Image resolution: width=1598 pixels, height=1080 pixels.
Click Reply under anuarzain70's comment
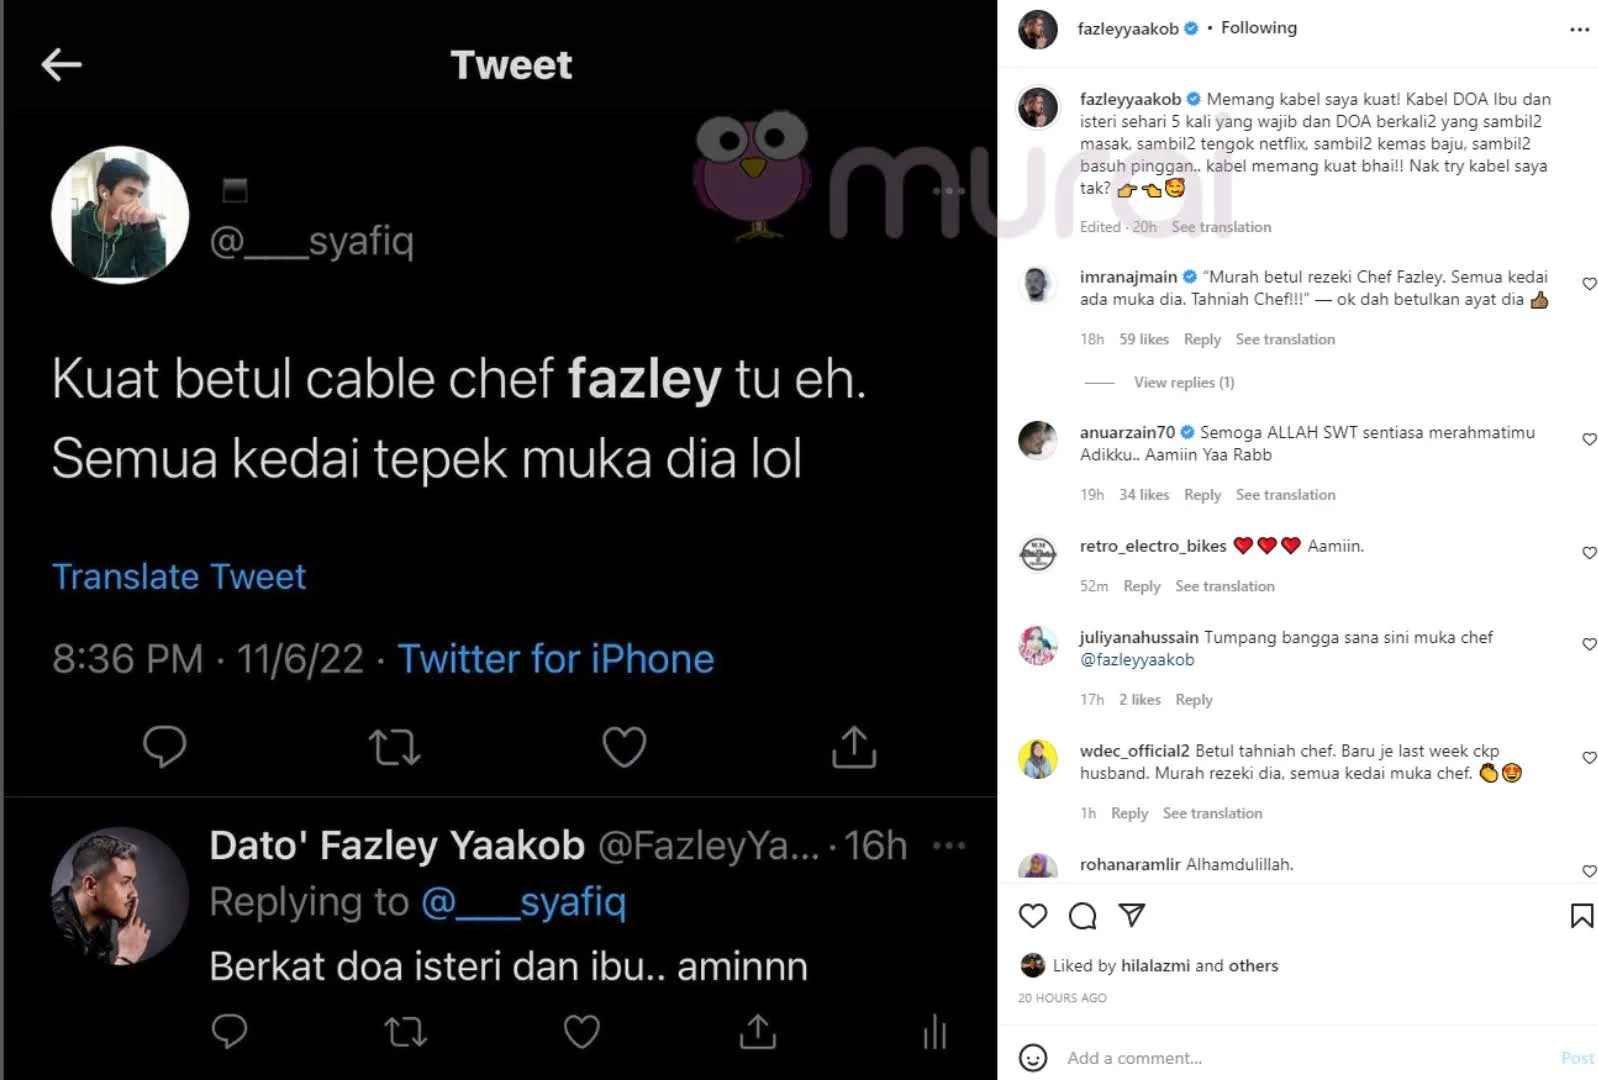(x=1202, y=495)
